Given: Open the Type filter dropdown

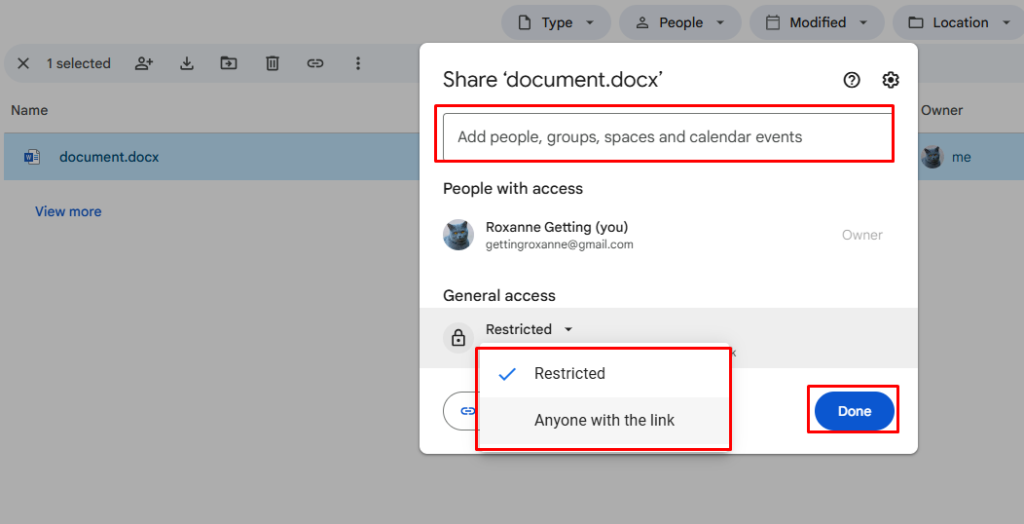Looking at the screenshot, I should 556,23.
